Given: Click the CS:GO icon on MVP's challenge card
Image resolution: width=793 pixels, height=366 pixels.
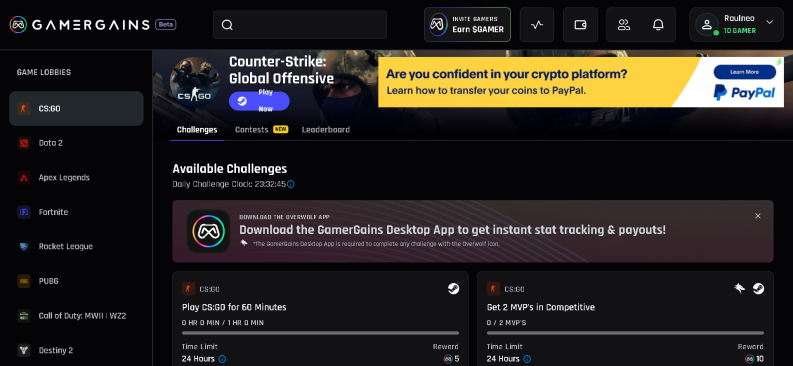Looking at the screenshot, I should point(493,289).
